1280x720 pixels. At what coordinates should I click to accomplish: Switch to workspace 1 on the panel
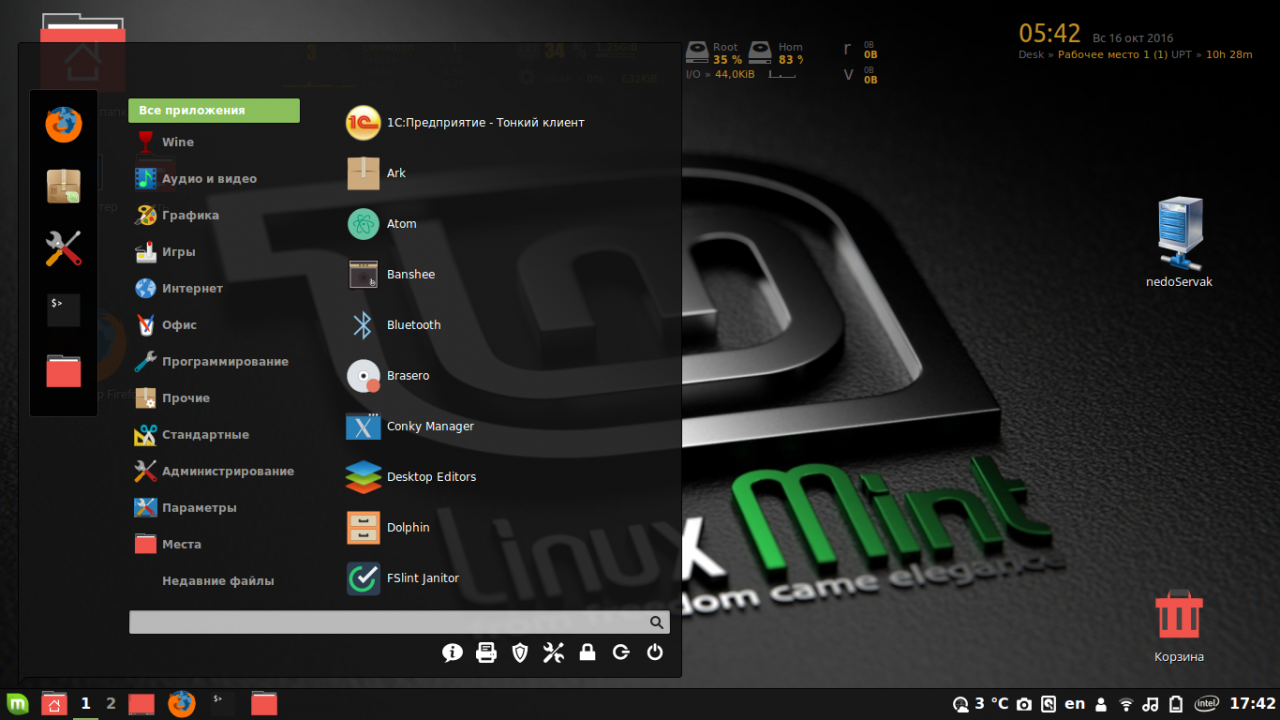[x=86, y=704]
